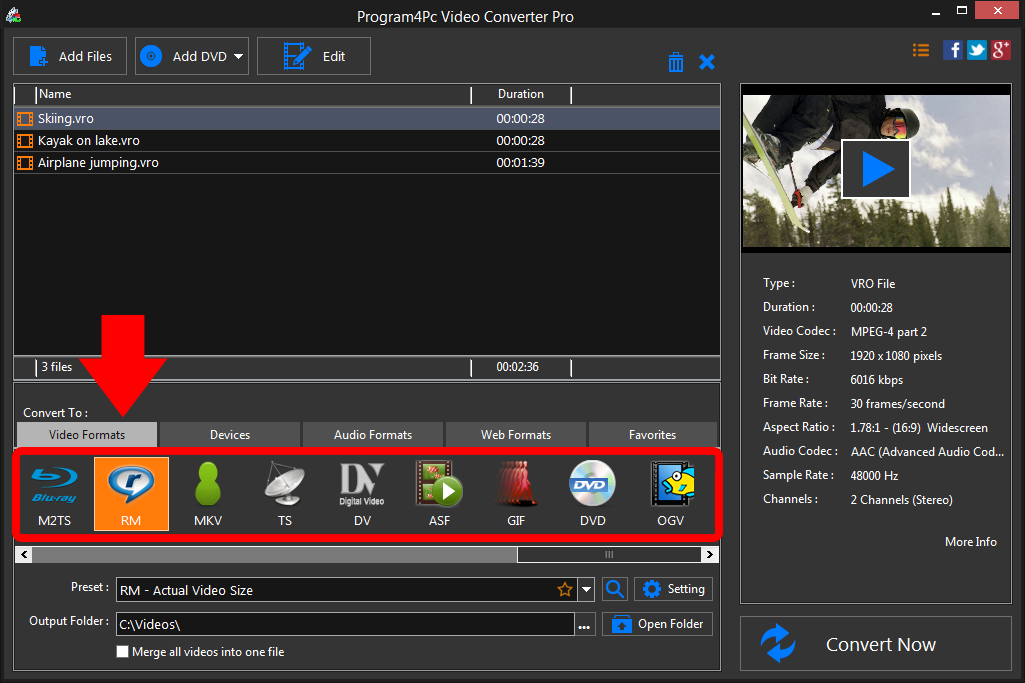Click the magnifier icon beside the preset
The image size is (1025, 683).
click(616, 590)
